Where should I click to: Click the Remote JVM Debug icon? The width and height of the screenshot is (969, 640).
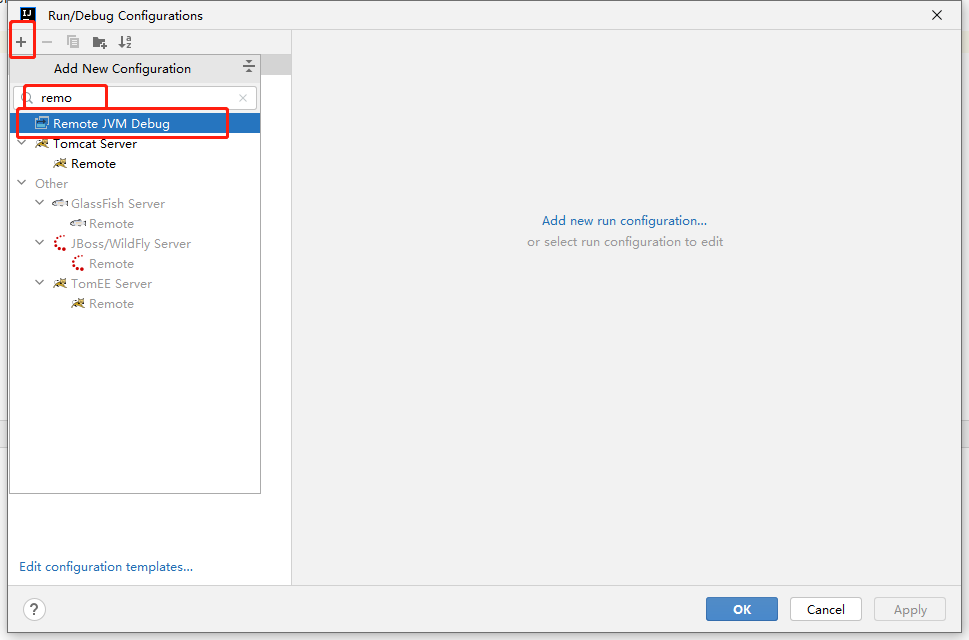point(41,123)
